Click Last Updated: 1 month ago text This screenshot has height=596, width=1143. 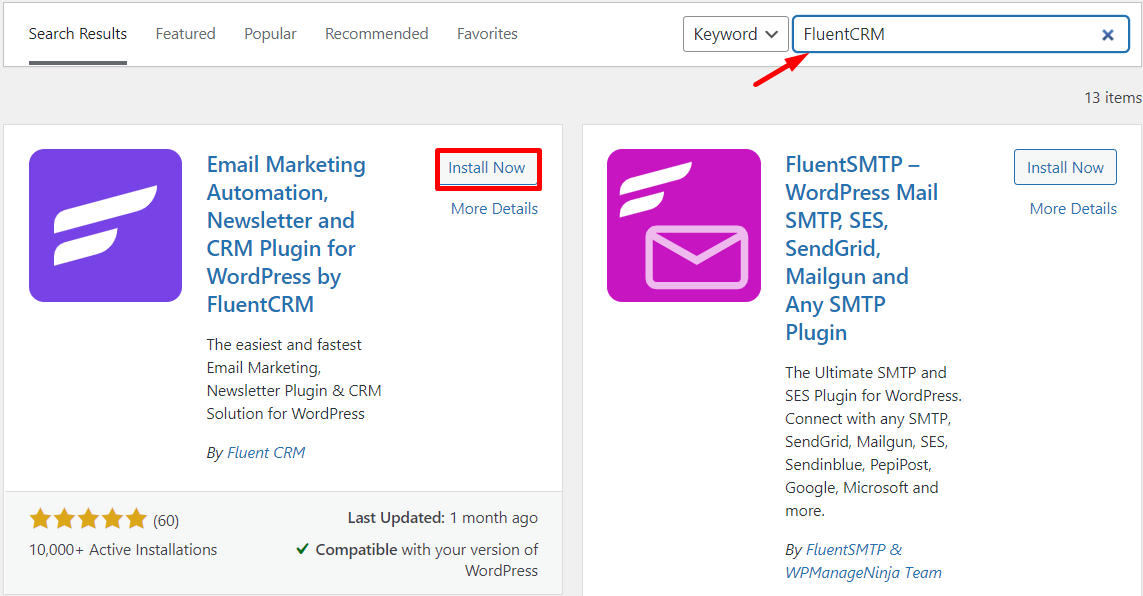click(442, 518)
